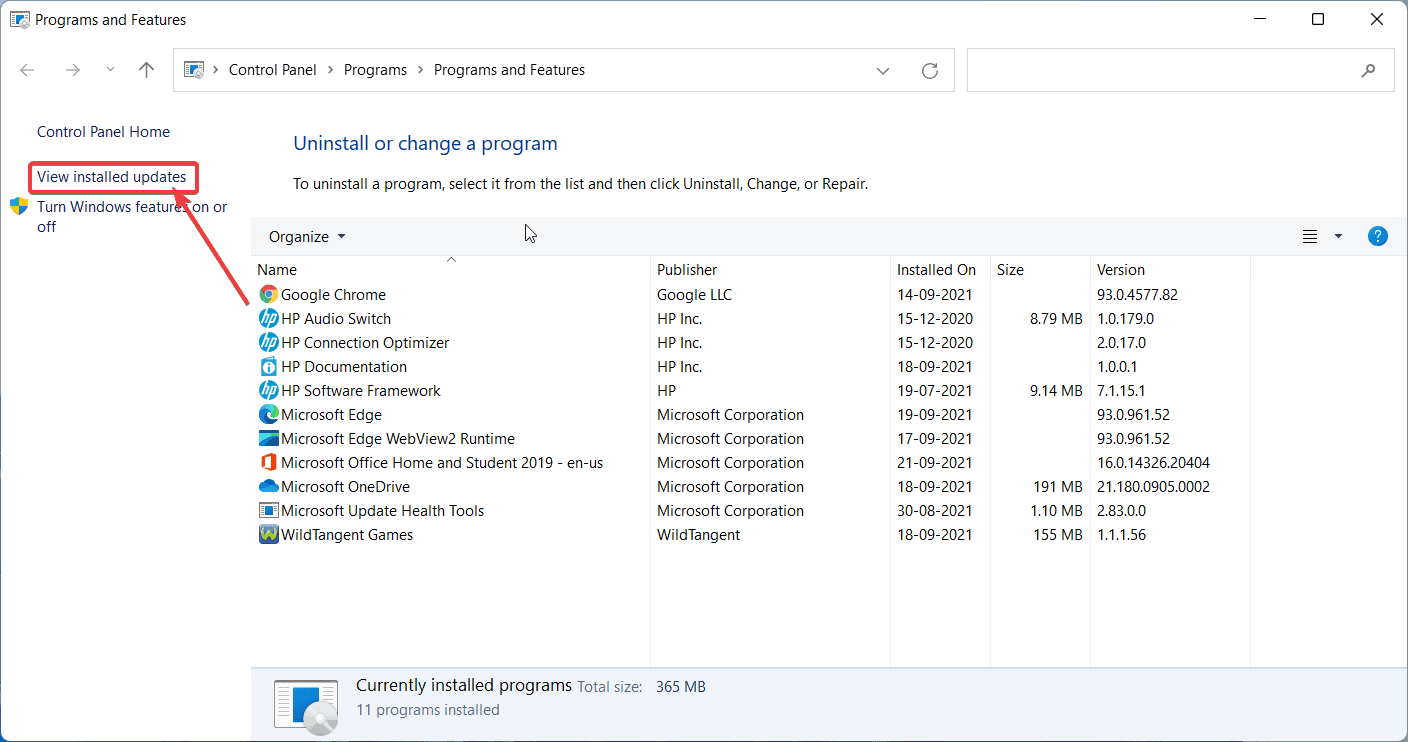Select the Microsoft Edge entry name
The width and height of the screenshot is (1408, 742).
pyautogui.click(x=331, y=414)
